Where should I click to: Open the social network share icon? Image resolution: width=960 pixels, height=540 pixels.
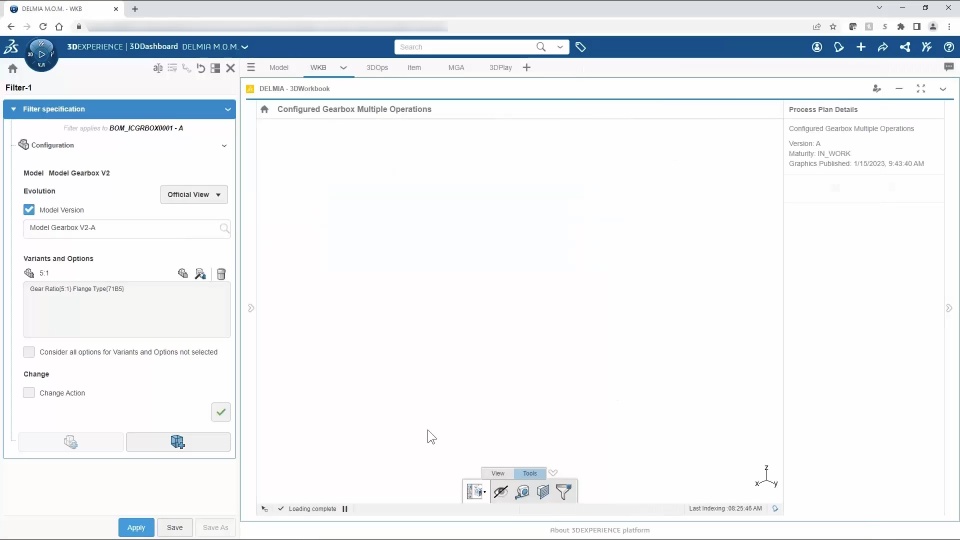[905, 47]
